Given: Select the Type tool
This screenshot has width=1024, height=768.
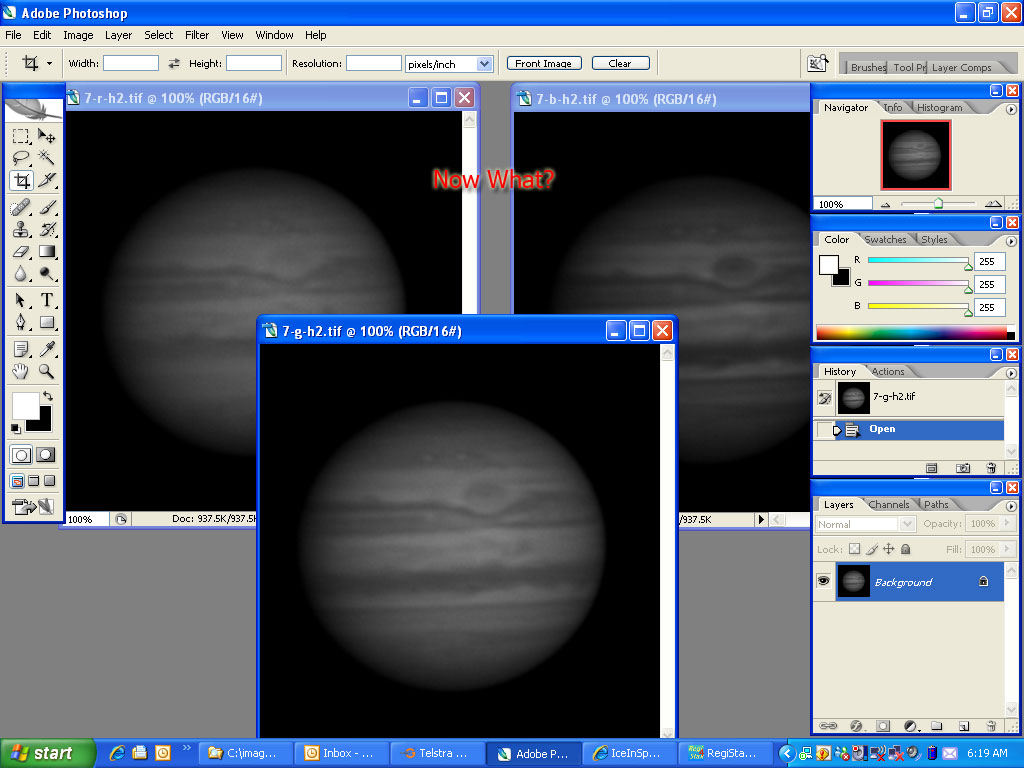Looking at the screenshot, I should 46,300.
